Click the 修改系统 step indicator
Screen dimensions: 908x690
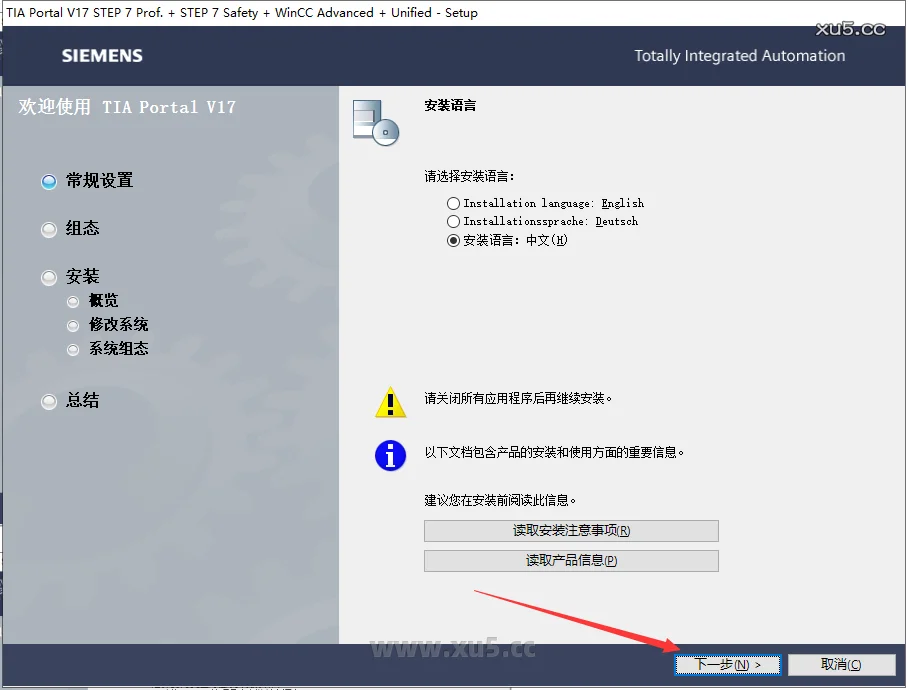pos(72,324)
